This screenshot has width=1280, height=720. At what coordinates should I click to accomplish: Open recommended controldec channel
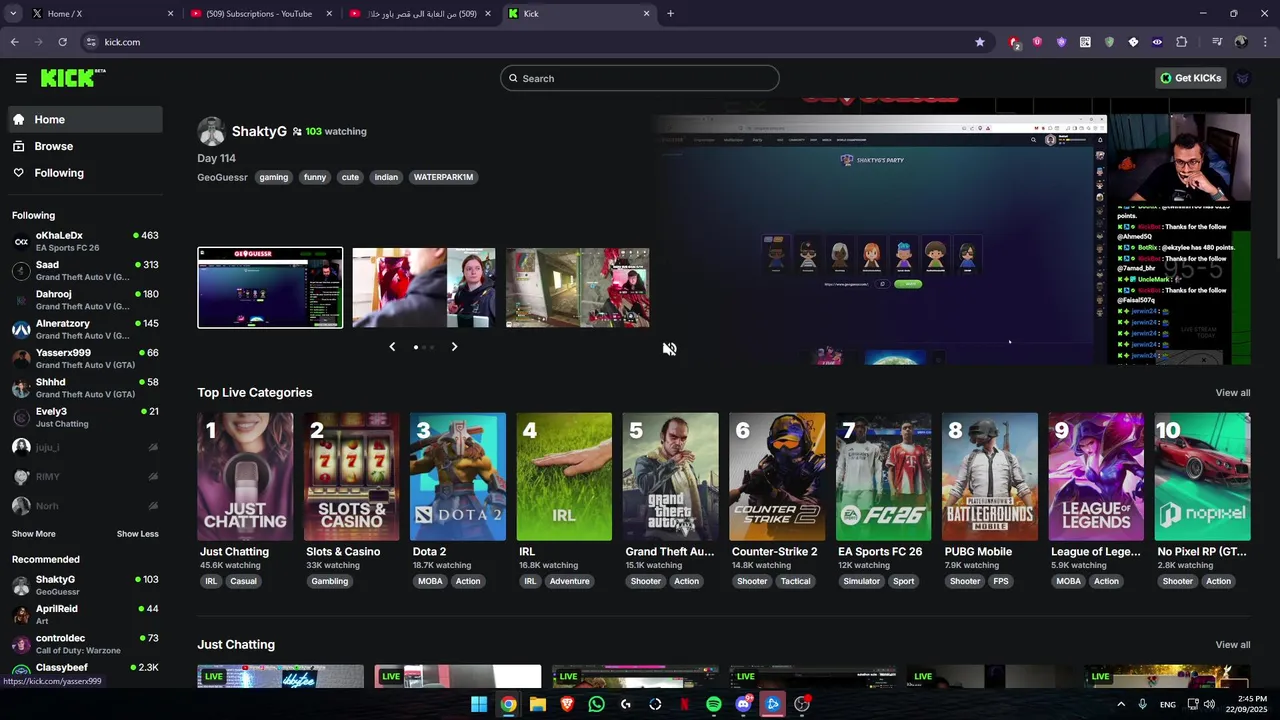(x=85, y=644)
